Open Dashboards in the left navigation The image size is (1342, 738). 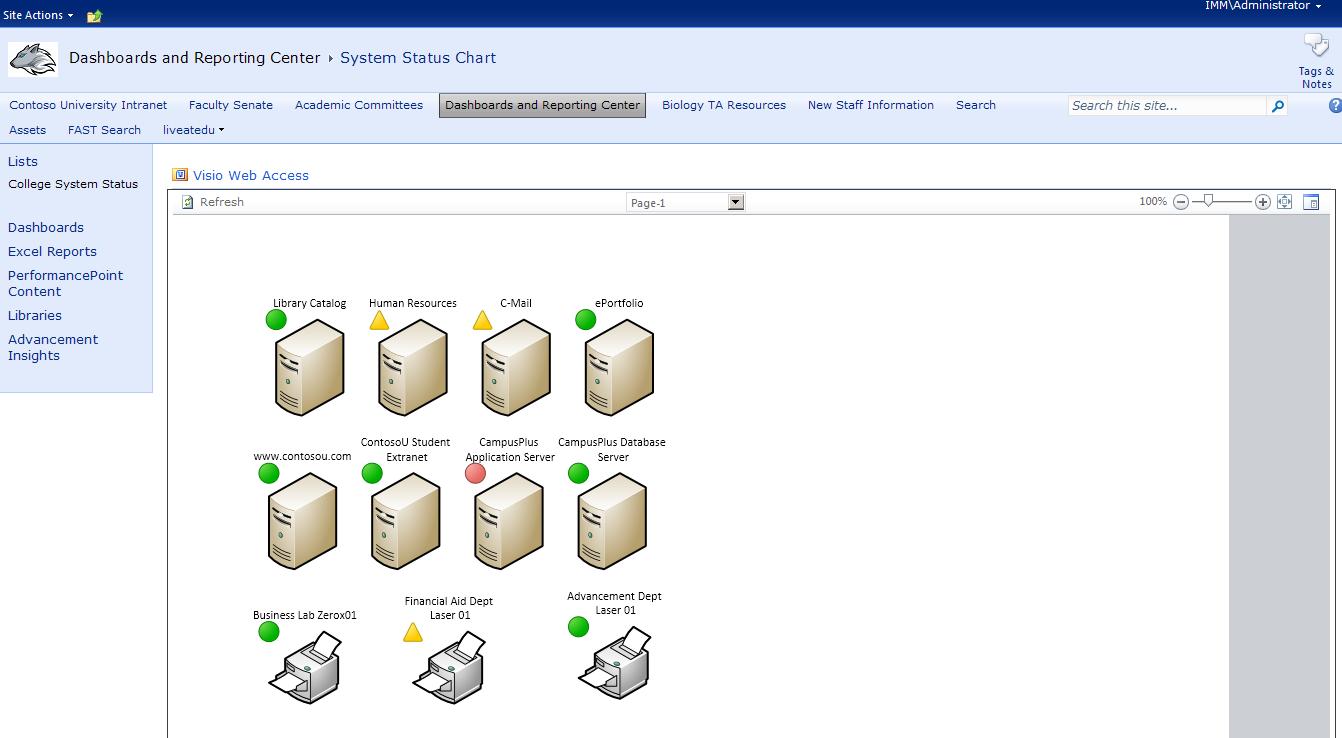46,227
